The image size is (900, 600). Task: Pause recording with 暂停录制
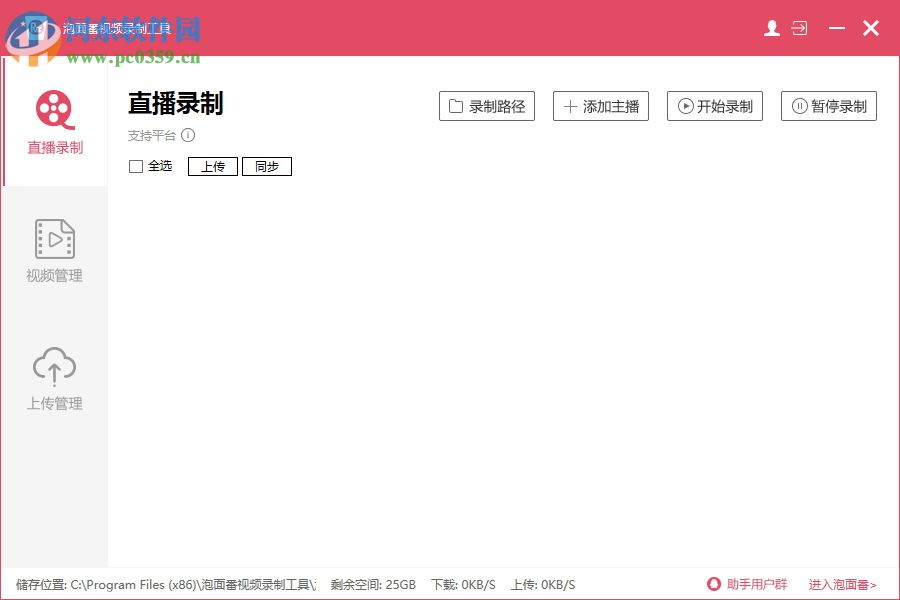coord(828,105)
